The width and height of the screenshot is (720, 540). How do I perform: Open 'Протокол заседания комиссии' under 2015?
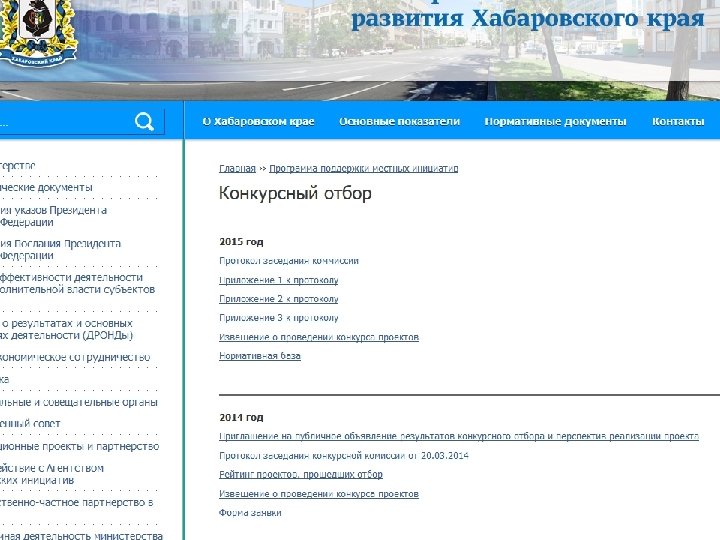289,261
